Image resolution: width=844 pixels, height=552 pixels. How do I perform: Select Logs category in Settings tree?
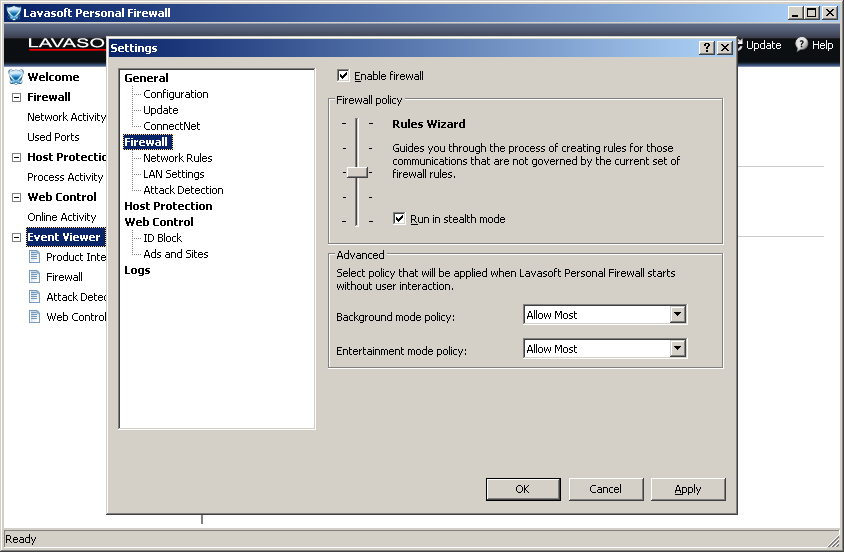[137, 270]
